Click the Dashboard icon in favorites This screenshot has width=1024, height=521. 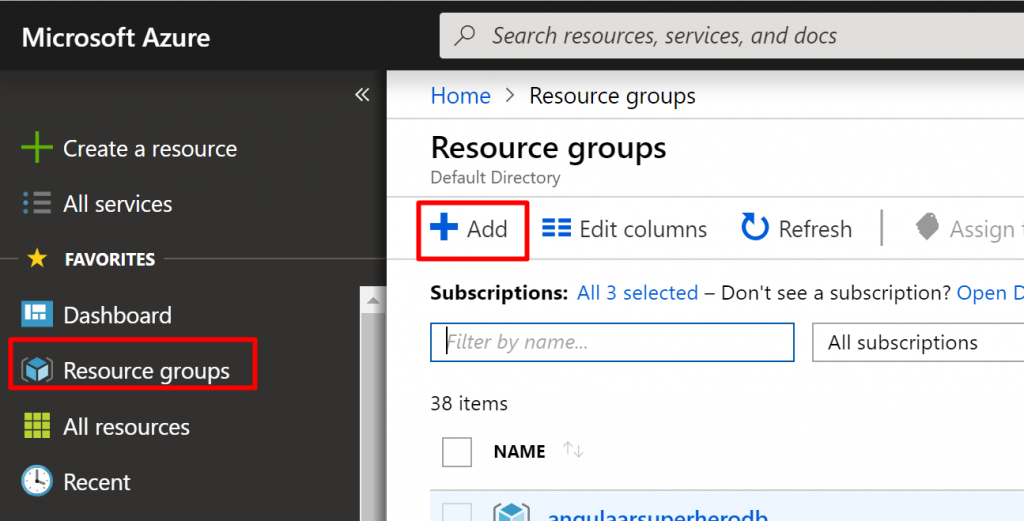(37, 315)
